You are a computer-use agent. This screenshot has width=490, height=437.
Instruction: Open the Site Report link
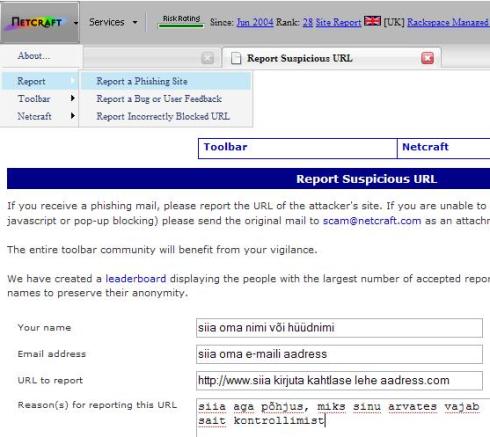pos(338,22)
